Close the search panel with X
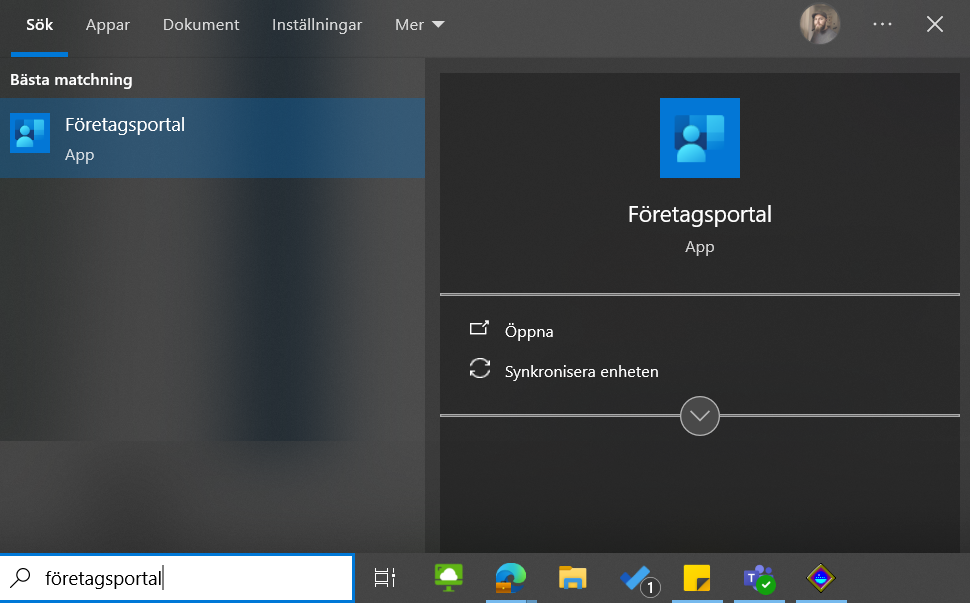970x603 pixels. 935,24
